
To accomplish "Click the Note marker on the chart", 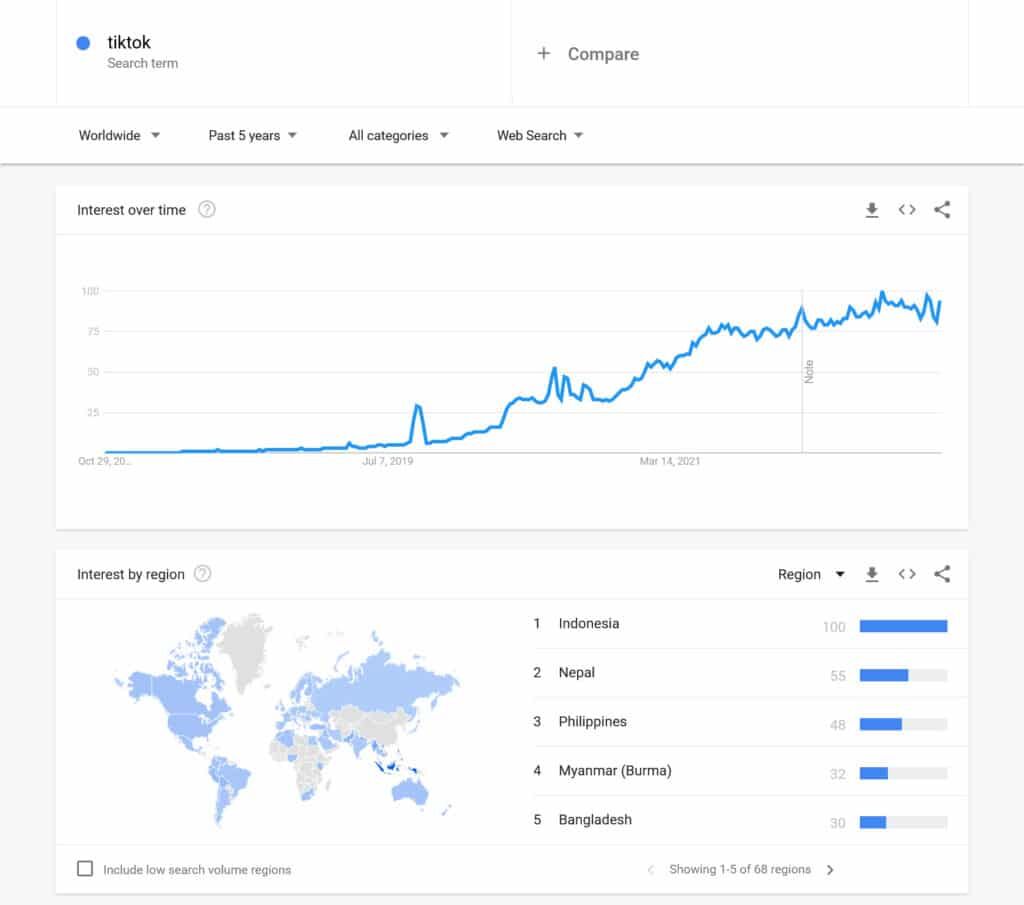I will (x=809, y=371).
